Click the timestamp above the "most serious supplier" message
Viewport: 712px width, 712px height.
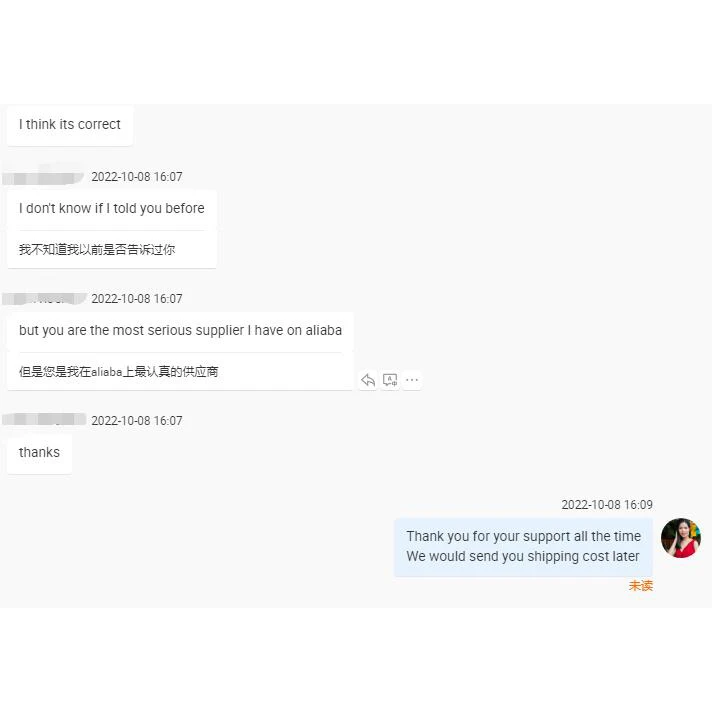(x=137, y=299)
